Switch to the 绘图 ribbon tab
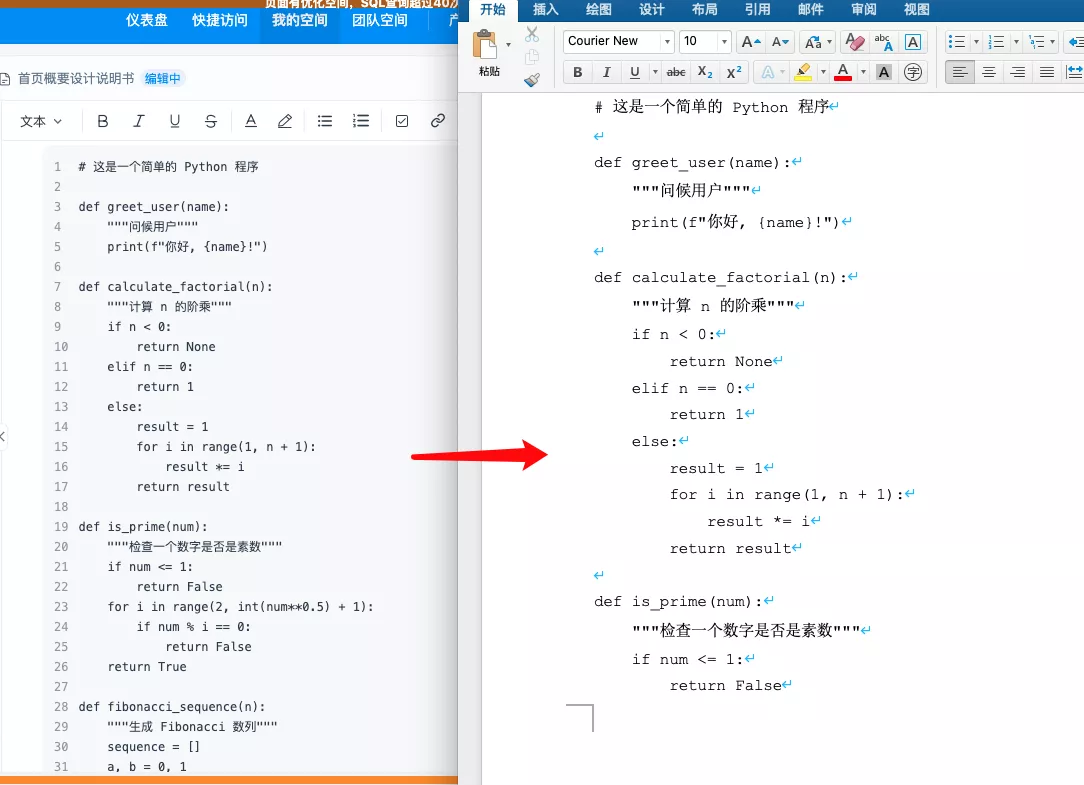1084x785 pixels. click(x=599, y=9)
